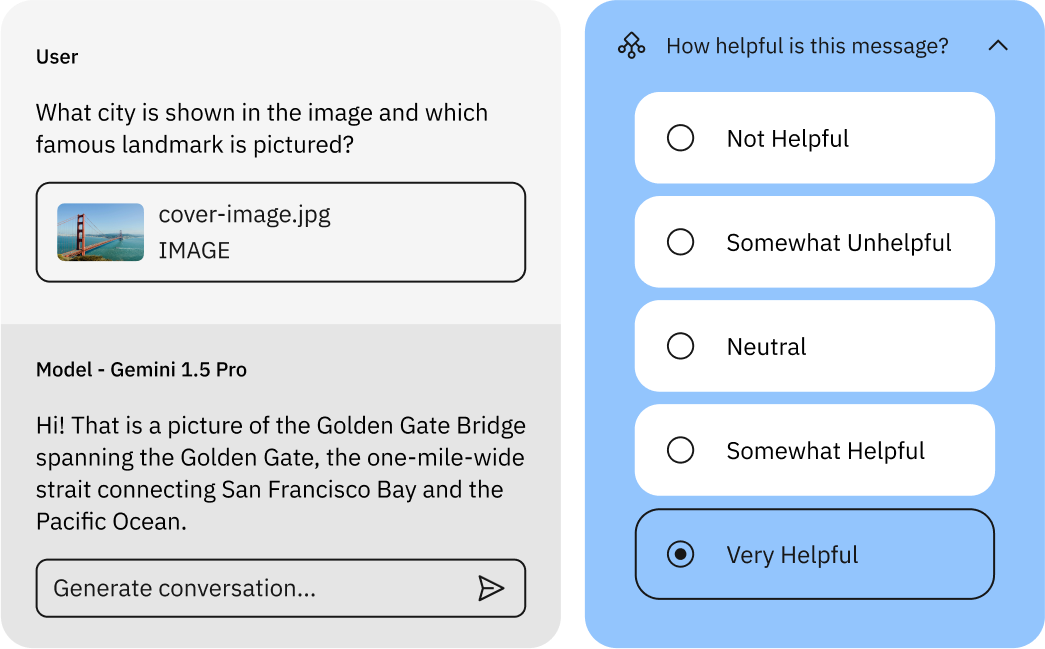Click the Very Helpful radio button
Screen dimensions: 1045x649
click(x=680, y=554)
